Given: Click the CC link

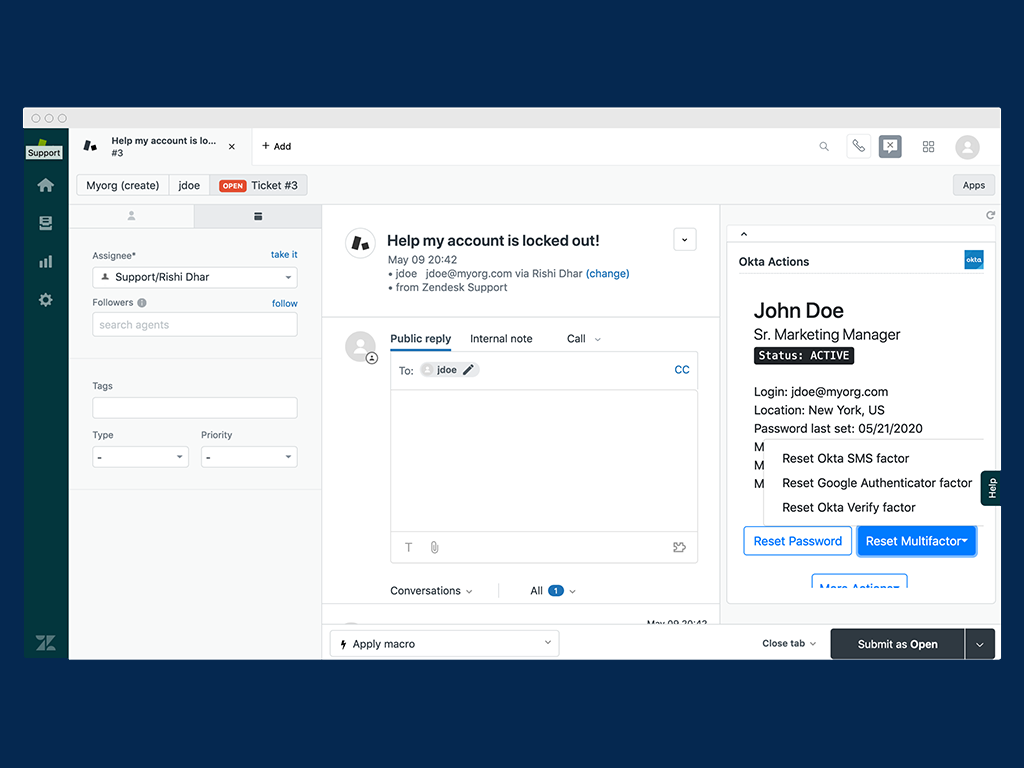Looking at the screenshot, I should (682, 370).
